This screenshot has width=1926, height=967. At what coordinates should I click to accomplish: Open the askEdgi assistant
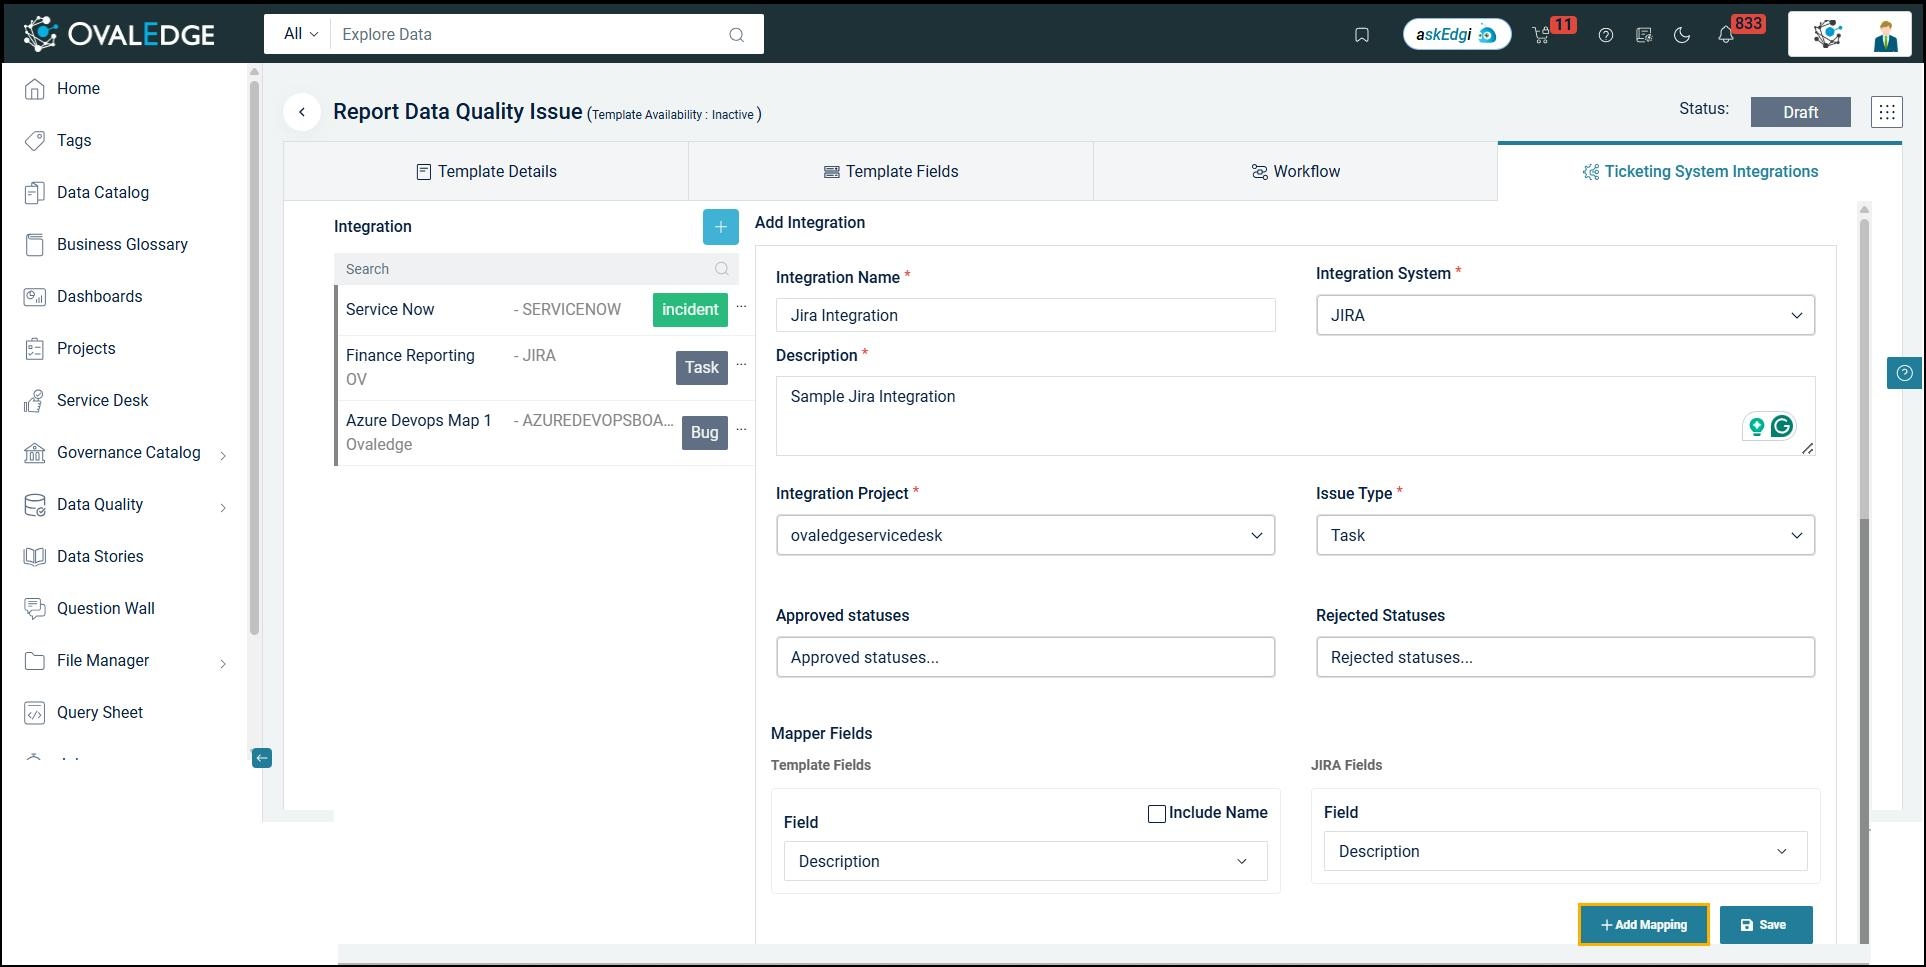(x=1456, y=35)
